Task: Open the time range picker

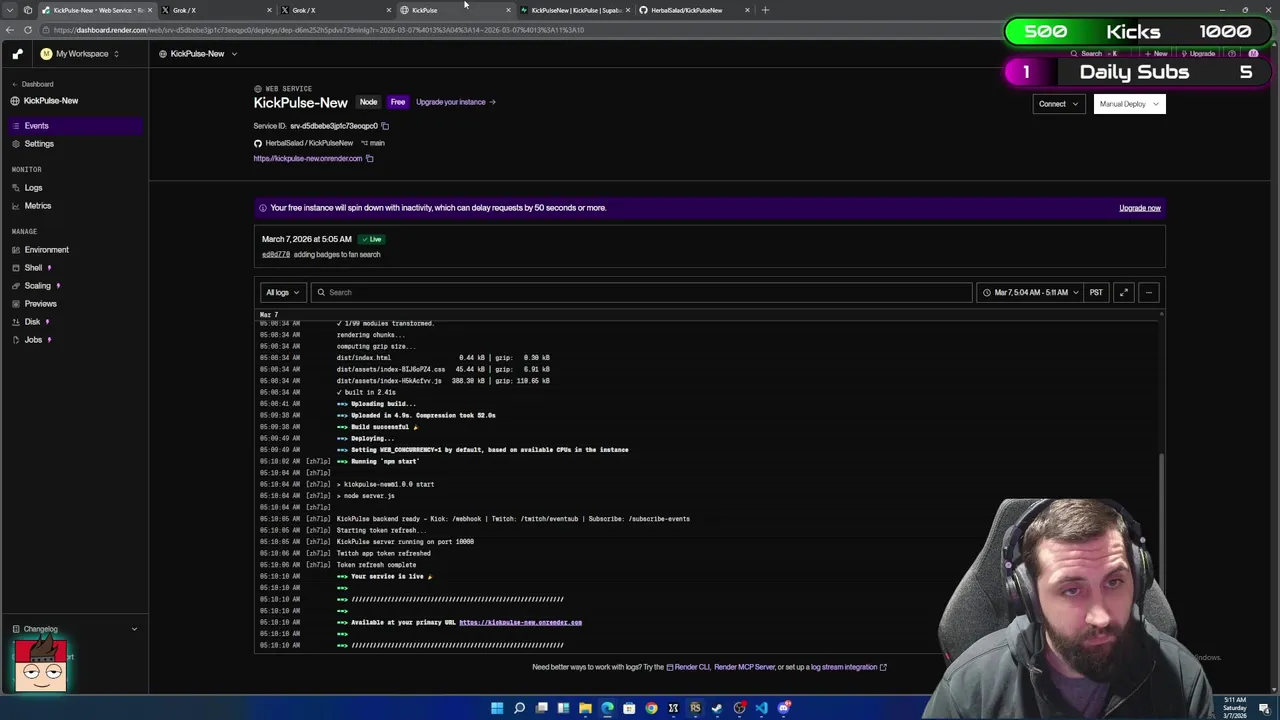Action: tap(1031, 293)
